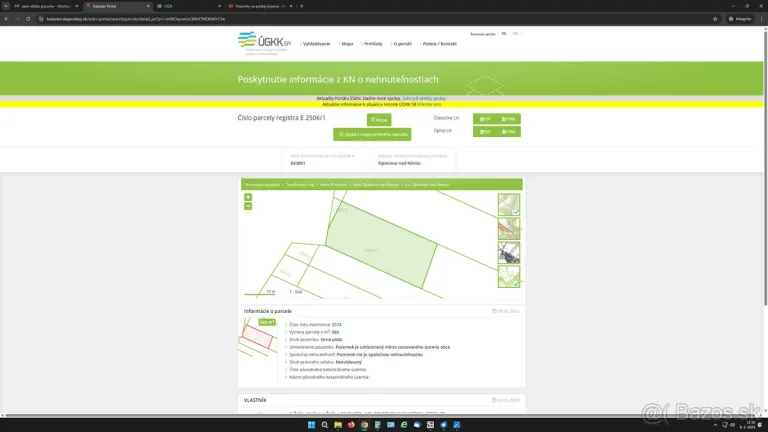
Task: Zoom out on the parcel map
Action: coord(248,206)
